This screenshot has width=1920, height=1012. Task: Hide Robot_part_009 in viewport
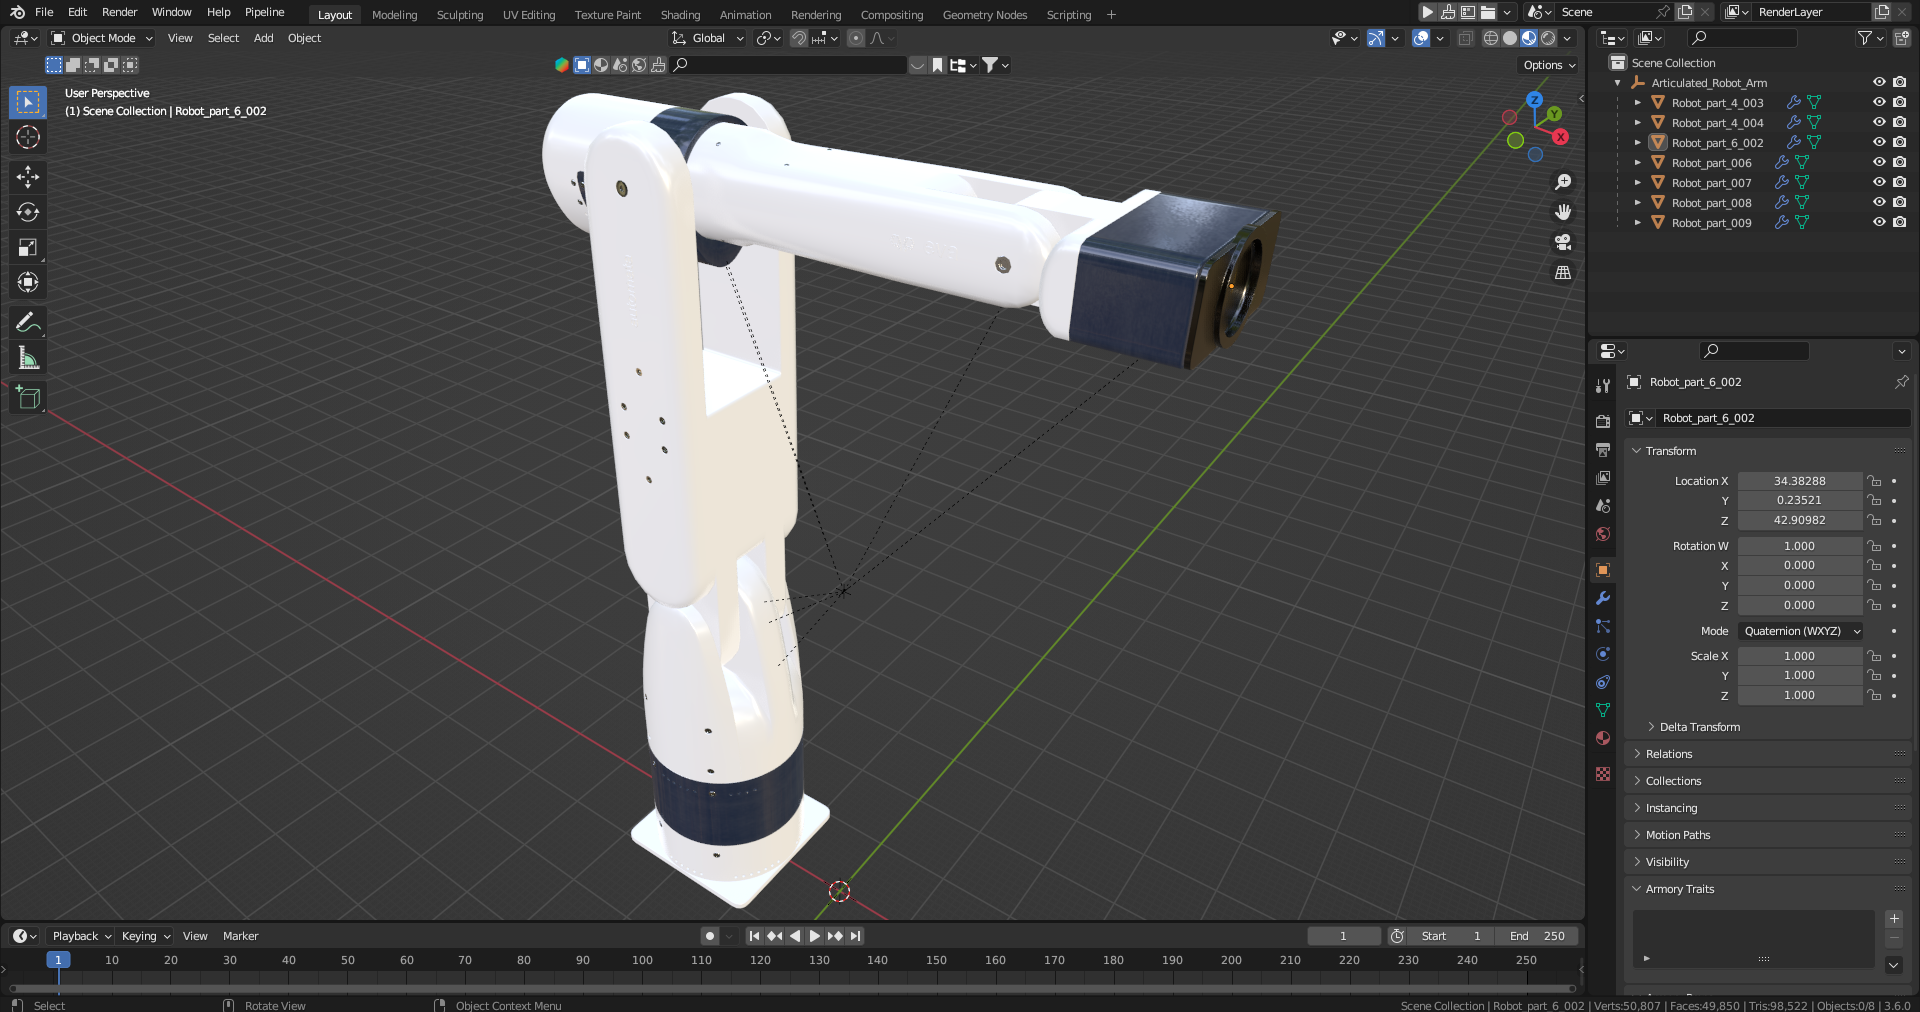[x=1879, y=222]
